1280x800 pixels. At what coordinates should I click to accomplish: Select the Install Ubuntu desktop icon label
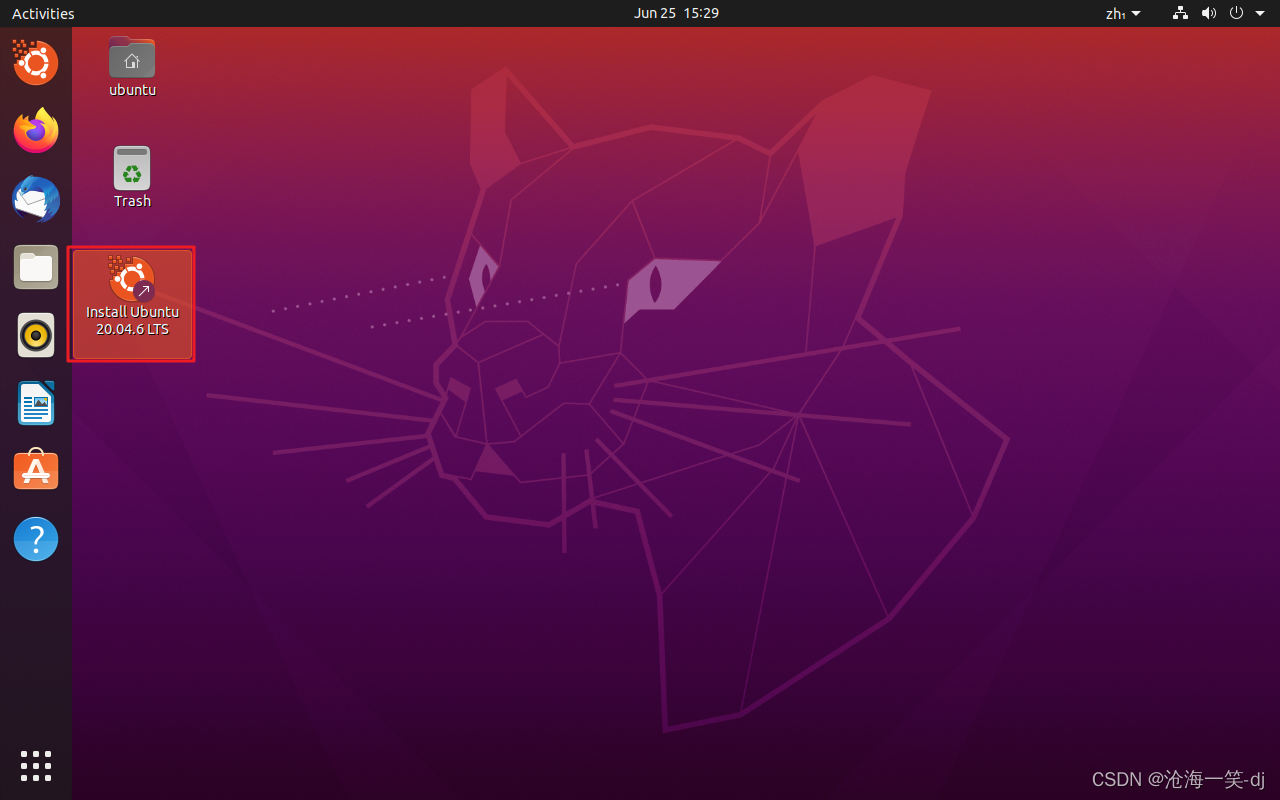click(x=131, y=320)
